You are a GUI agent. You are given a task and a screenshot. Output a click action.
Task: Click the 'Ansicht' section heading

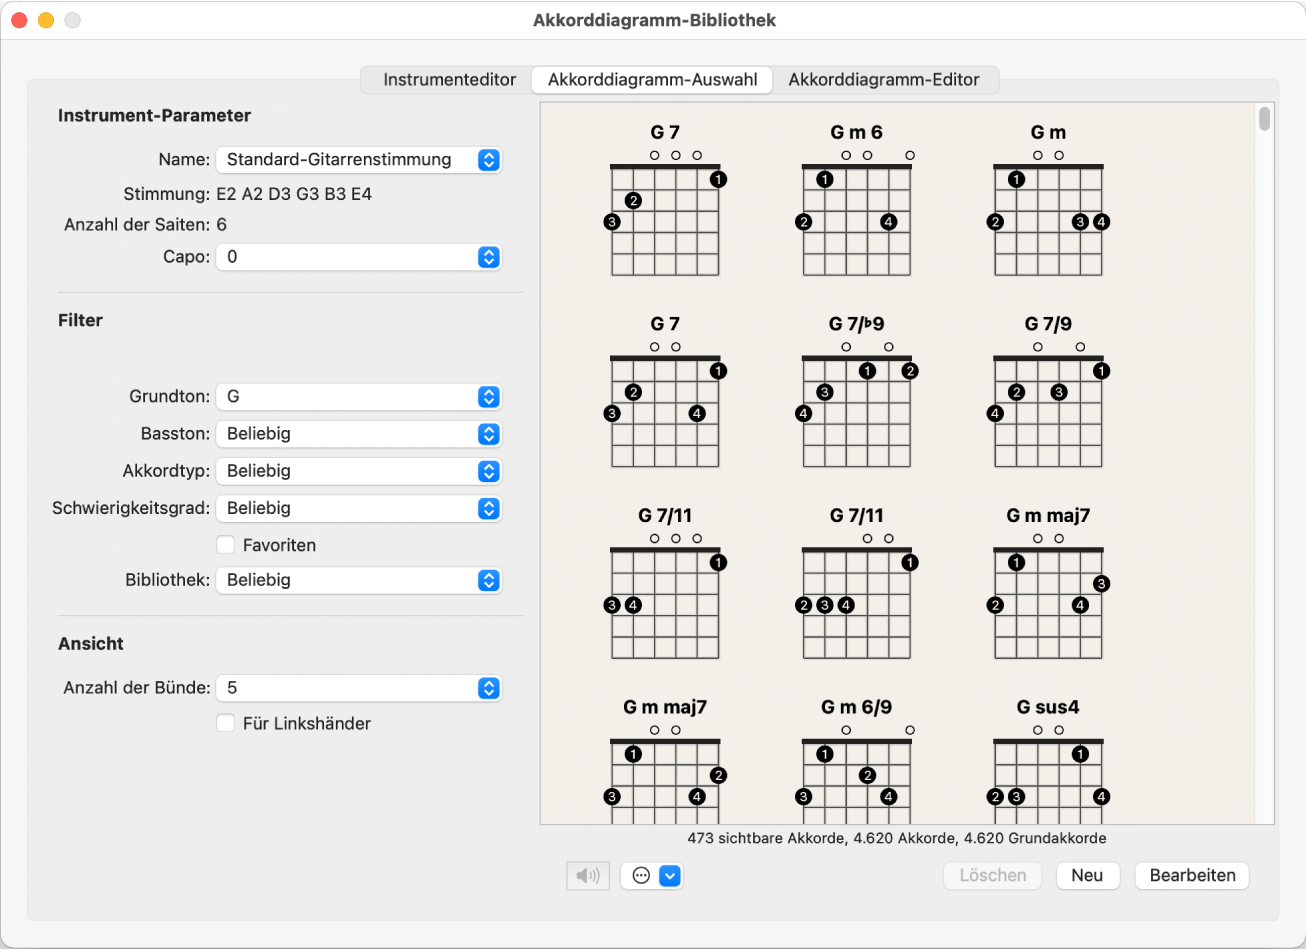point(91,644)
